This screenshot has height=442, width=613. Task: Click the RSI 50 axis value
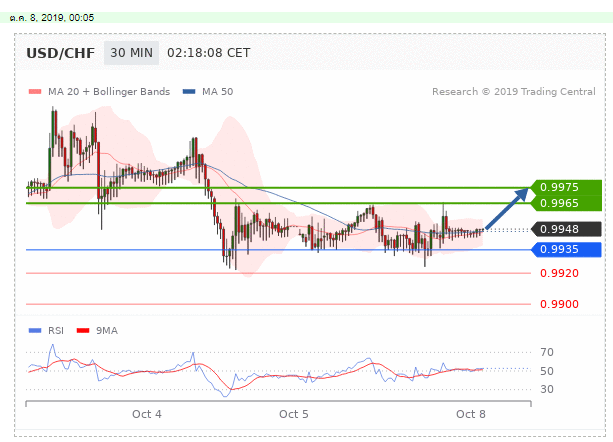pos(547,371)
